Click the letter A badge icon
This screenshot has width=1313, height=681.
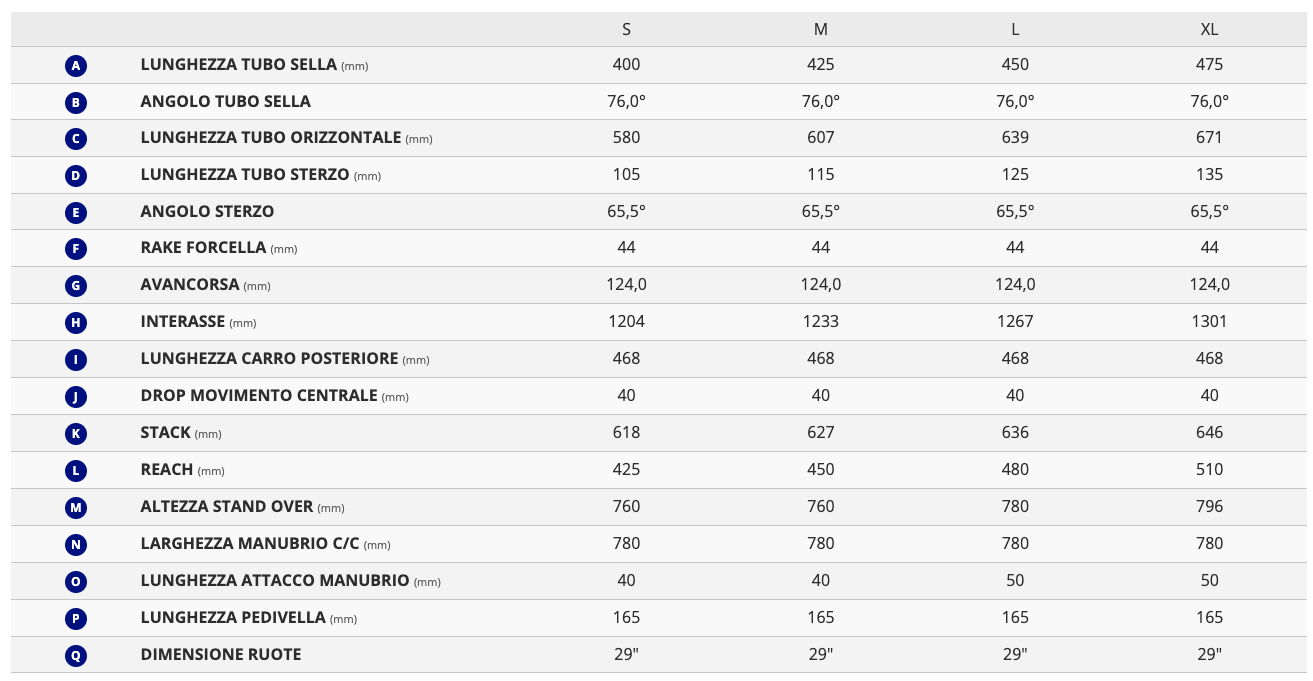point(76,66)
